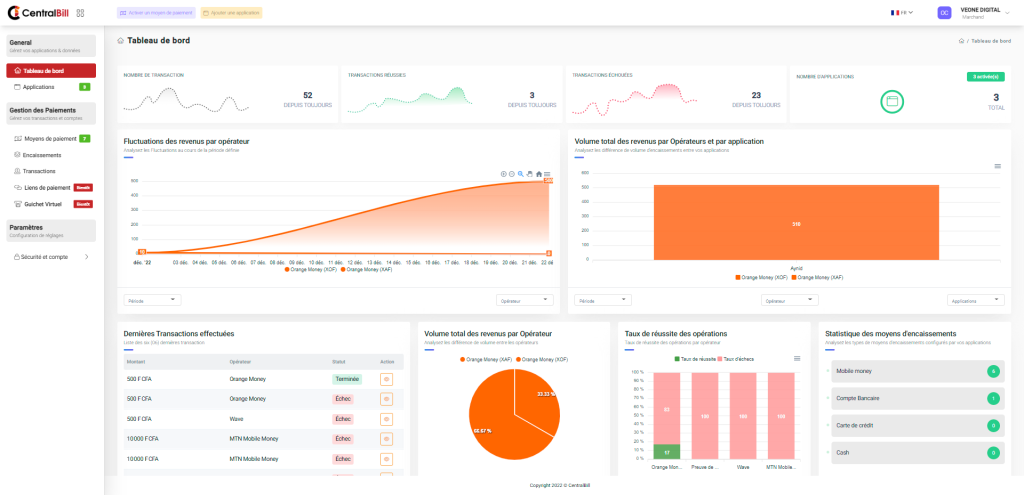Activate the hand panning tool
Image resolution: width=1024 pixels, height=495 pixels.
coord(530,174)
